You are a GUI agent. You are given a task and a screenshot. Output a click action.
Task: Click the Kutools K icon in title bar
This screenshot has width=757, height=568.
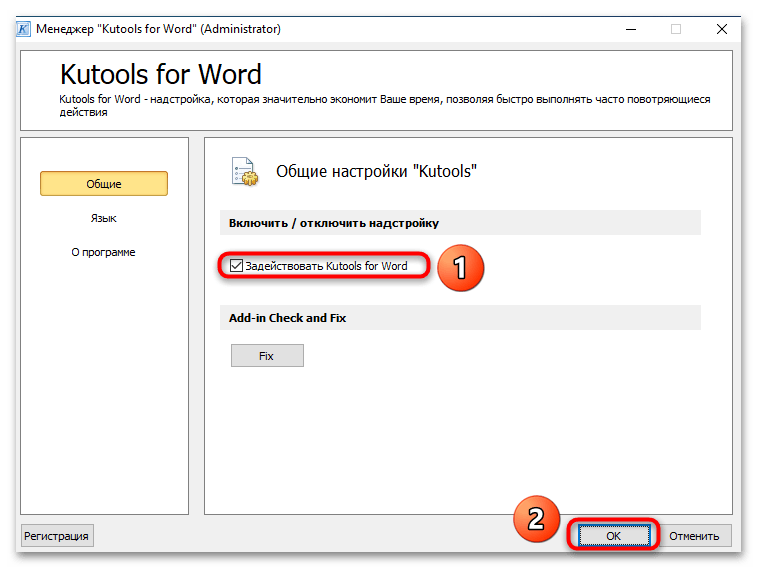[23, 29]
